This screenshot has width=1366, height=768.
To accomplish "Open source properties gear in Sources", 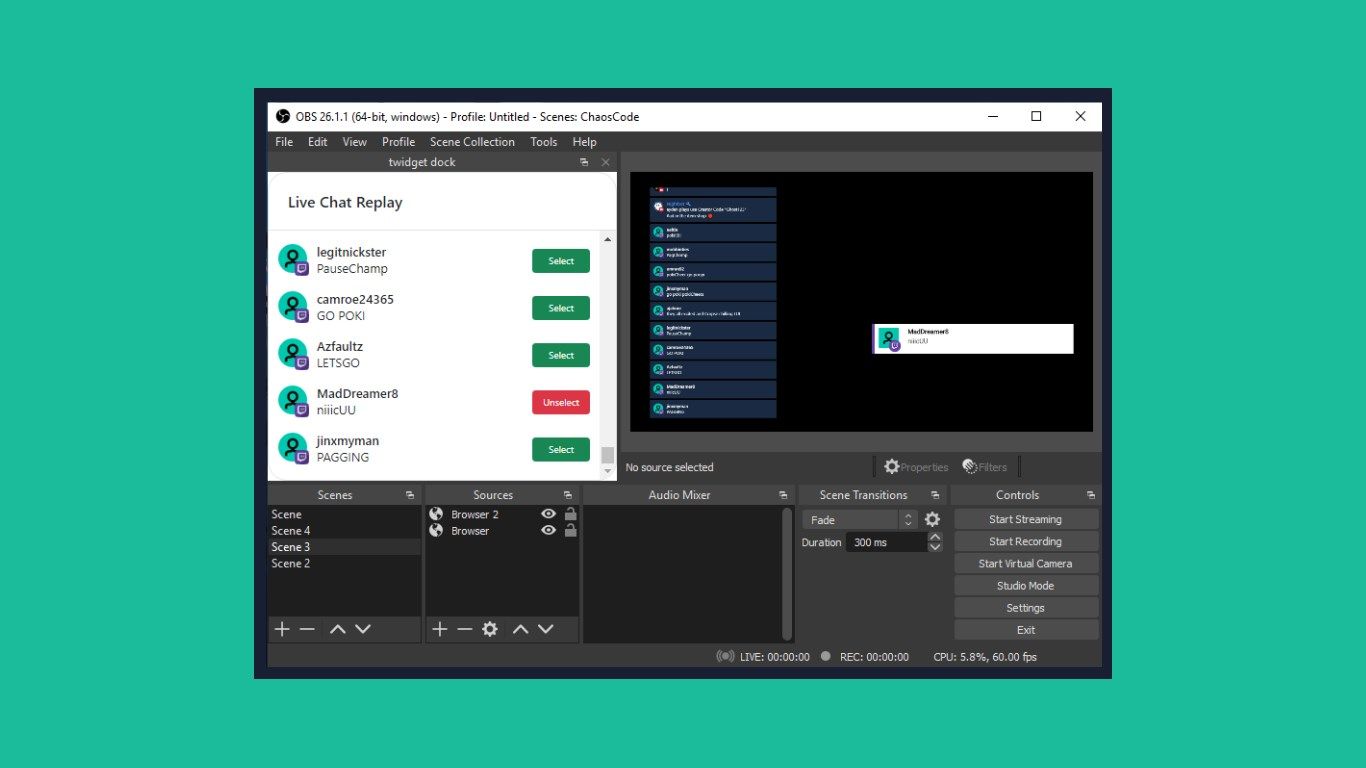I will point(490,629).
